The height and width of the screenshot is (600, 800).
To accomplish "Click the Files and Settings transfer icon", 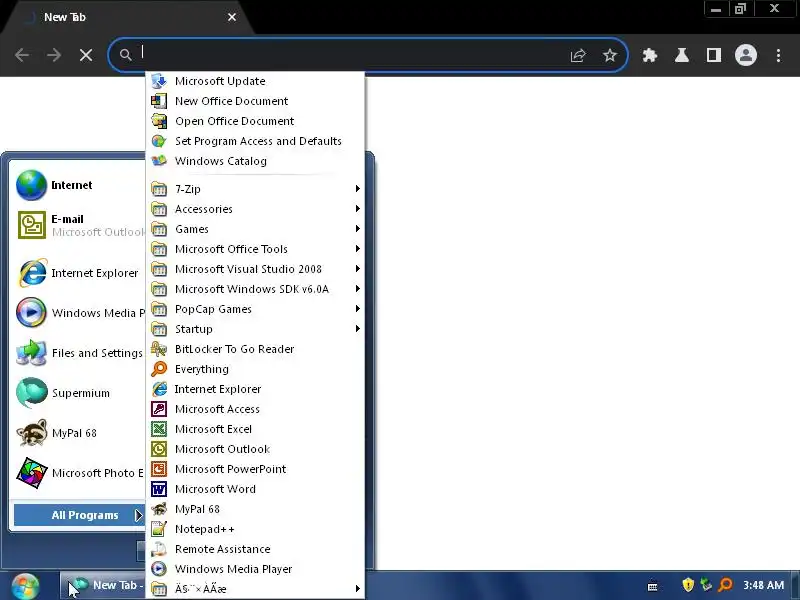I will coord(32,353).
